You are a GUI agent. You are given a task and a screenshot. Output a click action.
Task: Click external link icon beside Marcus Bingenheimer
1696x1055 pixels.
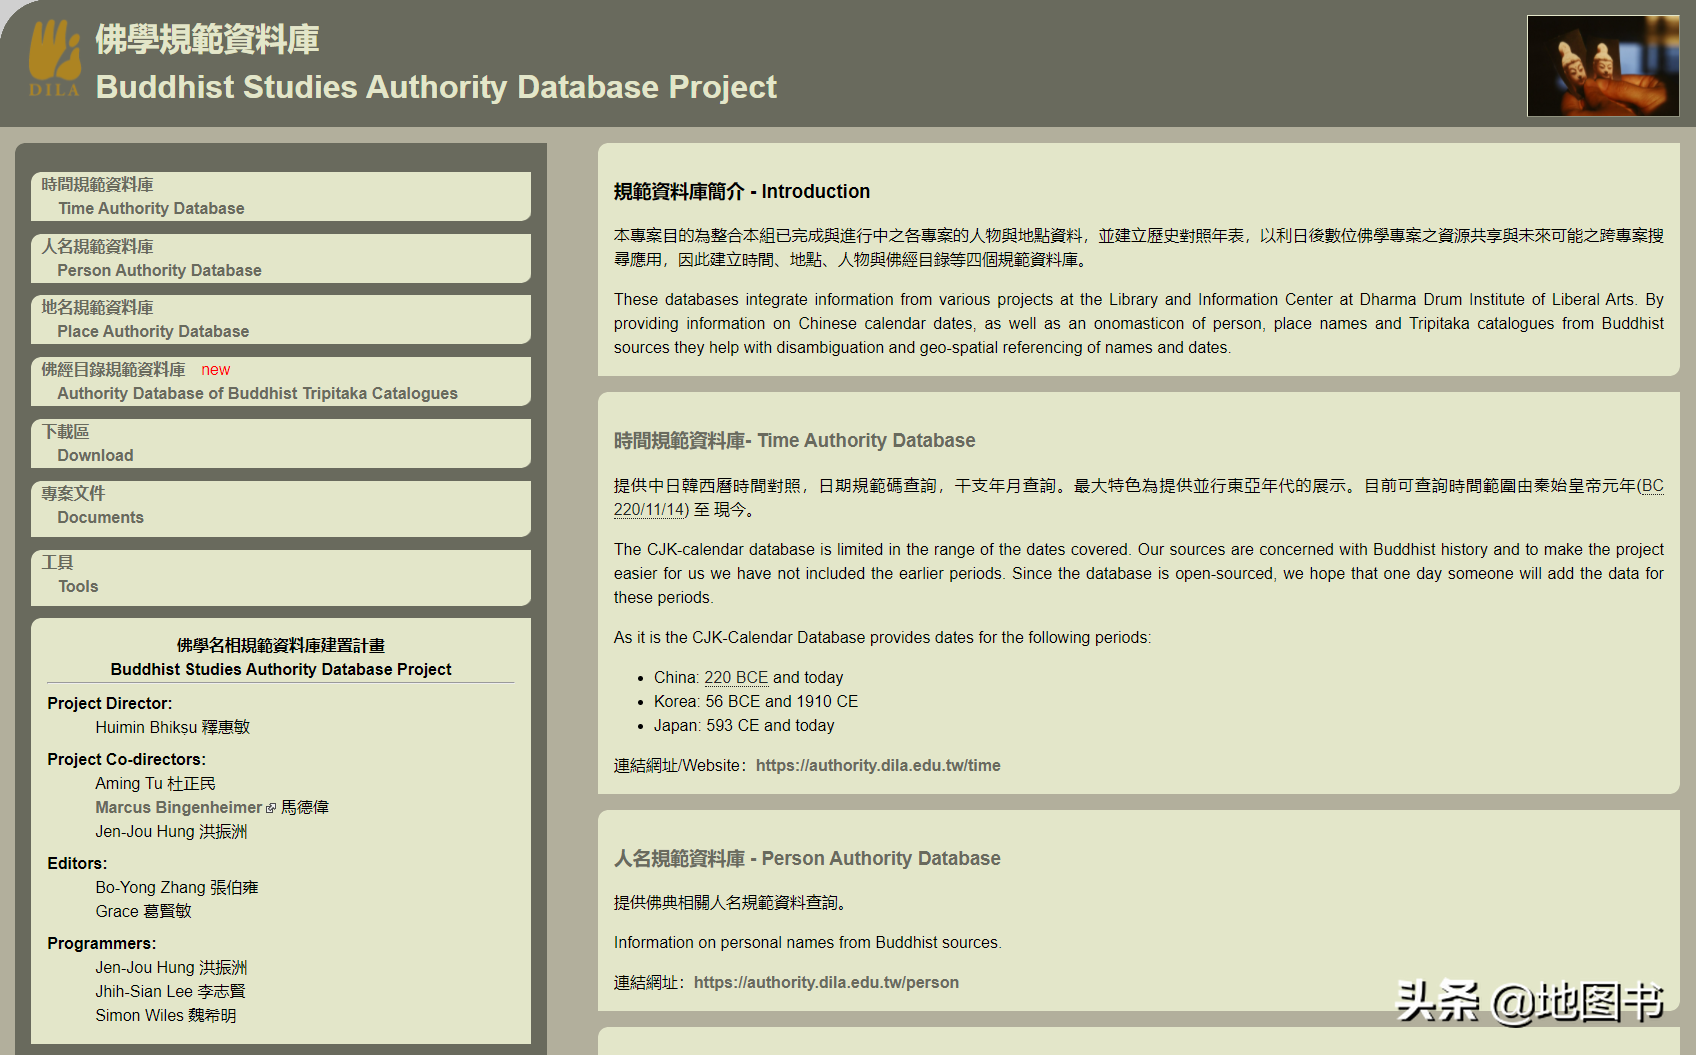[x=271, y=808]
